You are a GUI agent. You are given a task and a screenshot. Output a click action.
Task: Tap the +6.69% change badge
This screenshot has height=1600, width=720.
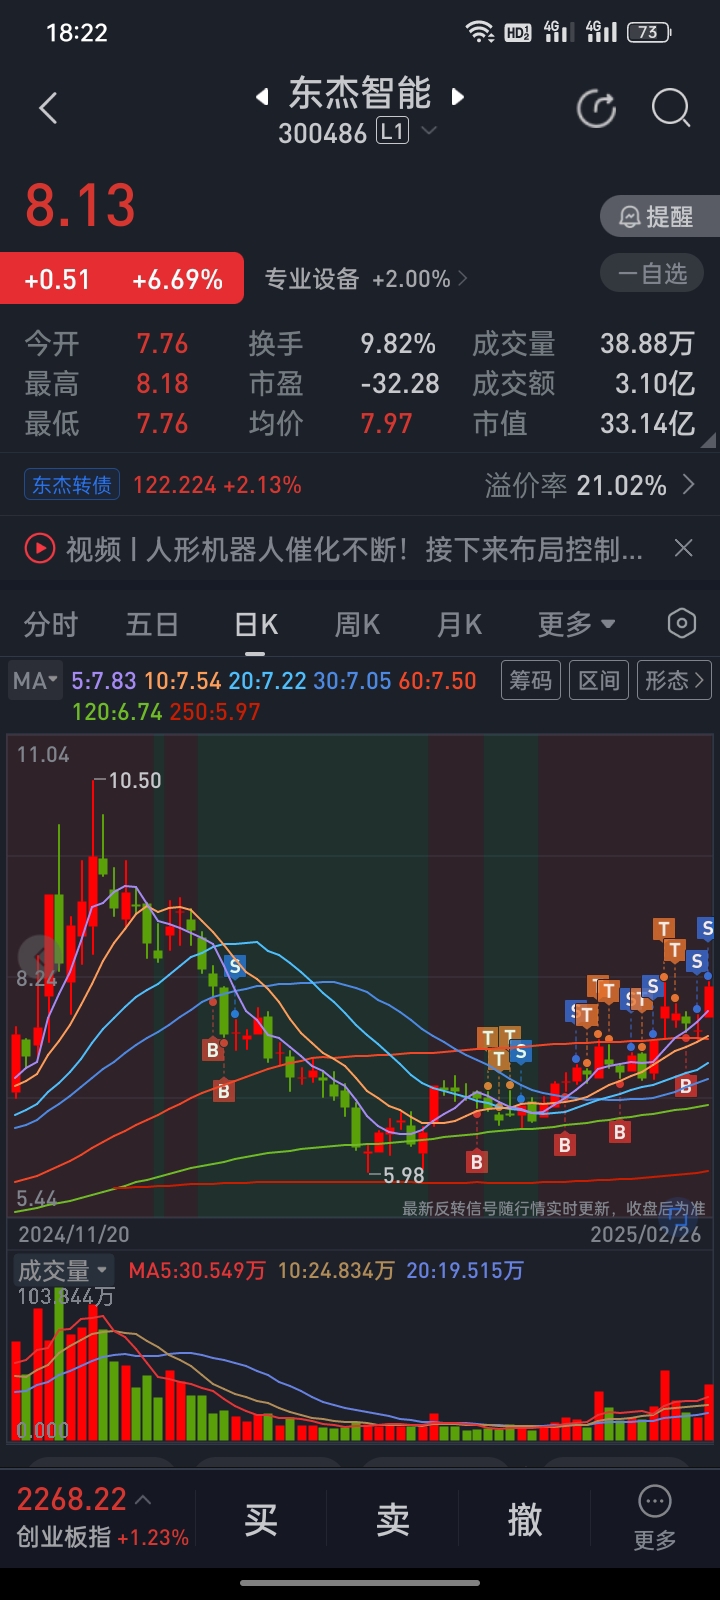pos(177,279)
